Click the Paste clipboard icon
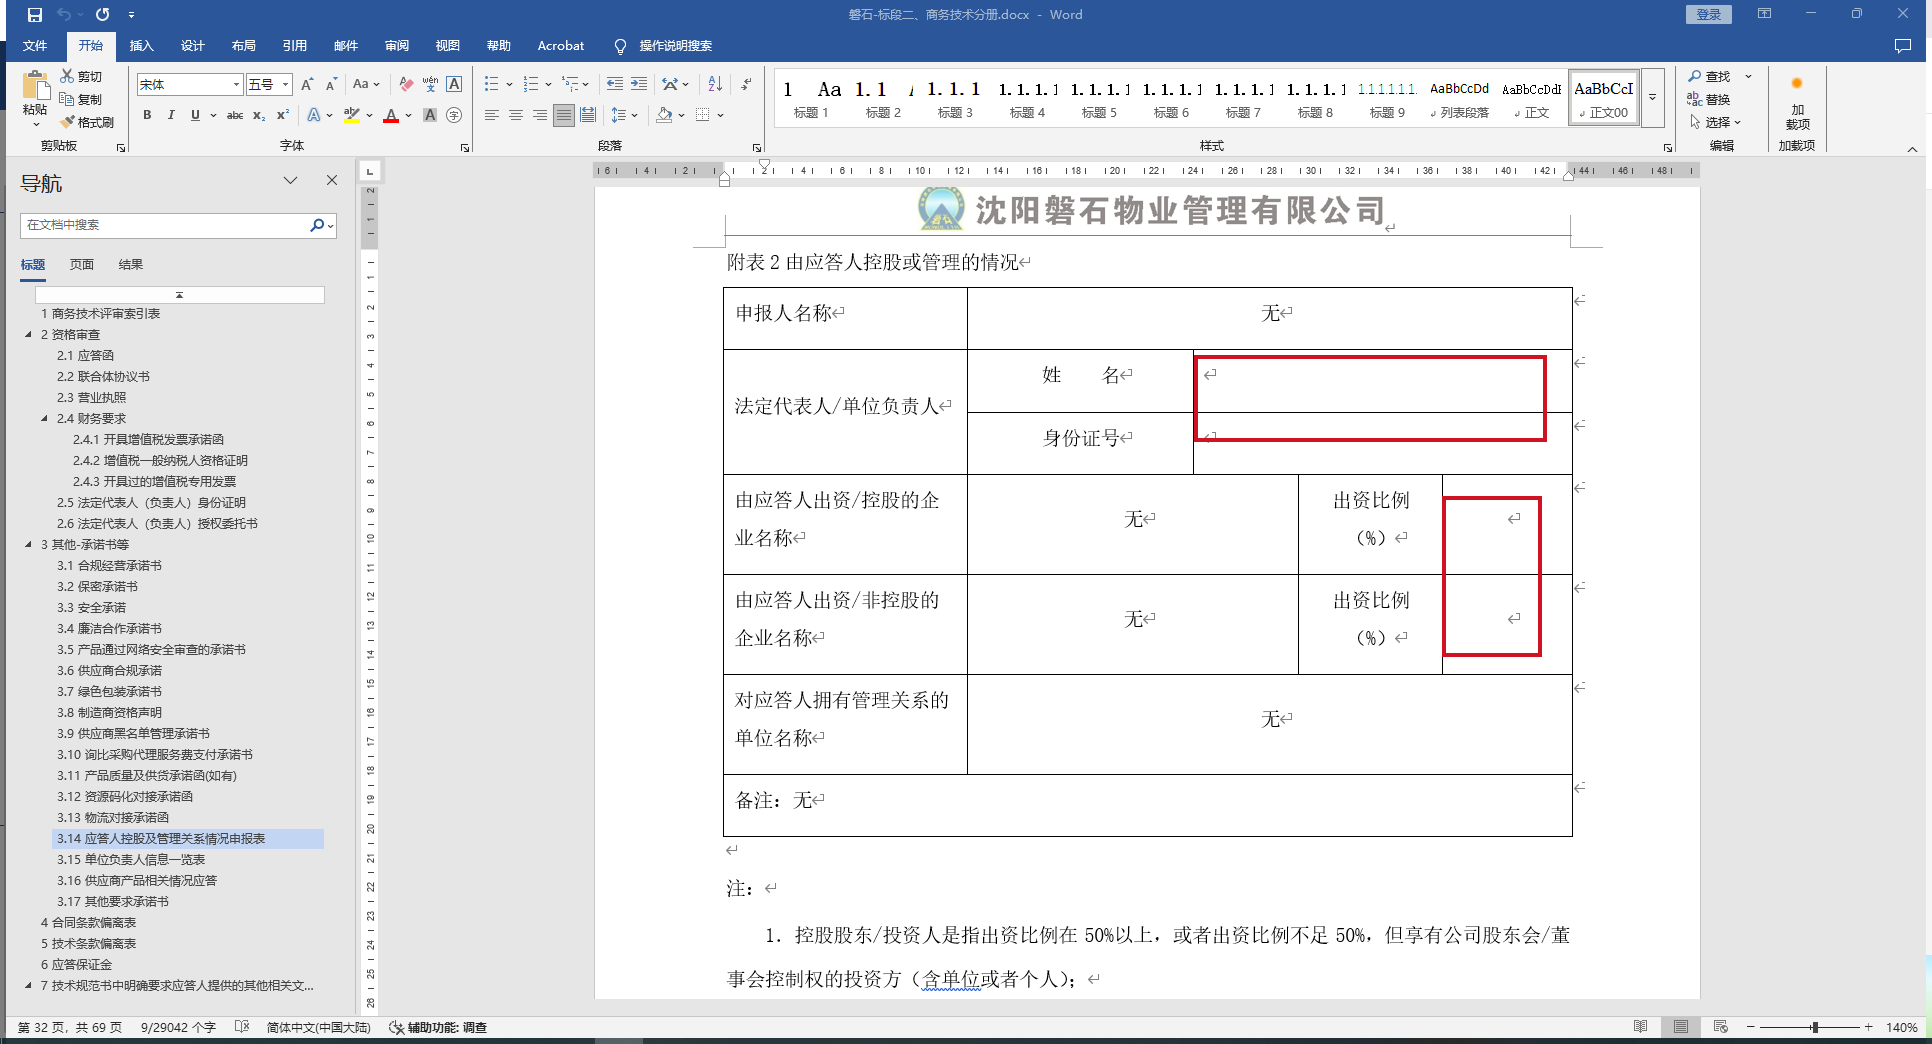Image resolution: width=1932 pixels, height=1044 pixels. (35, 87)
